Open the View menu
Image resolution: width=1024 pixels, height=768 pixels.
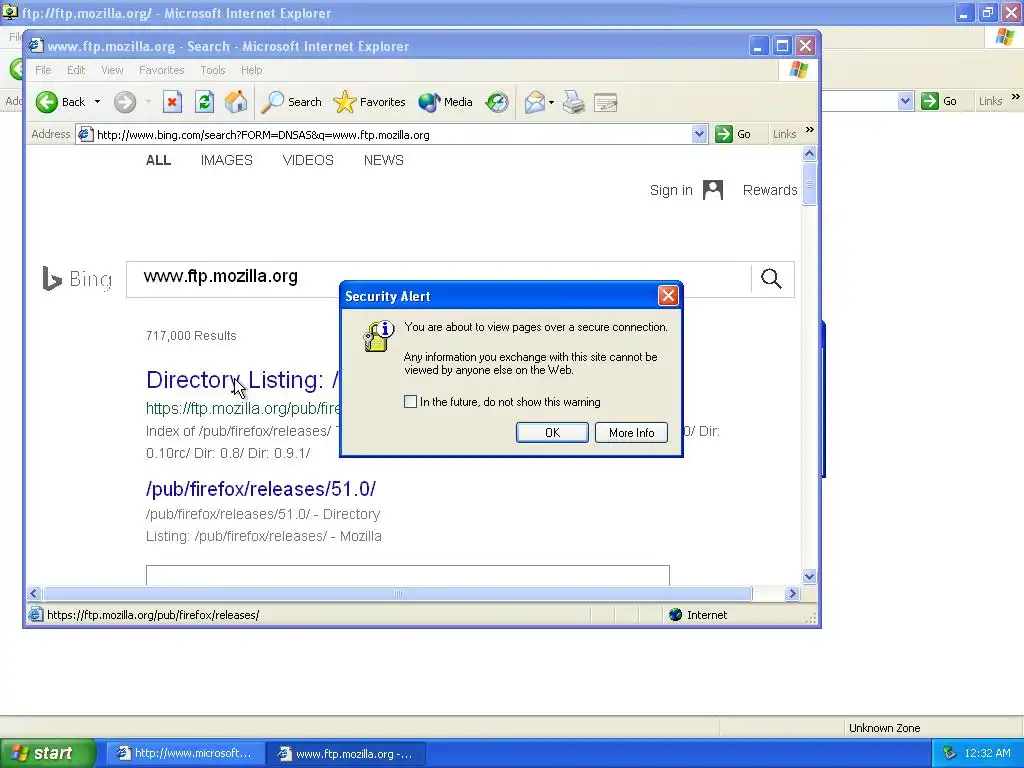(112, 70)
